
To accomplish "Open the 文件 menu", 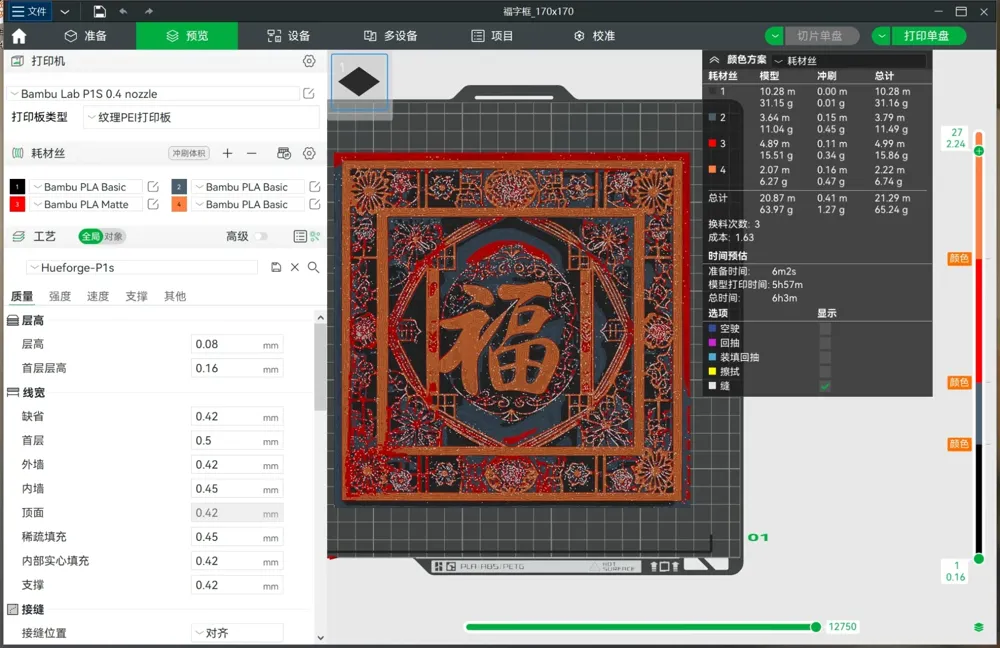I will [x=29, y=11].
